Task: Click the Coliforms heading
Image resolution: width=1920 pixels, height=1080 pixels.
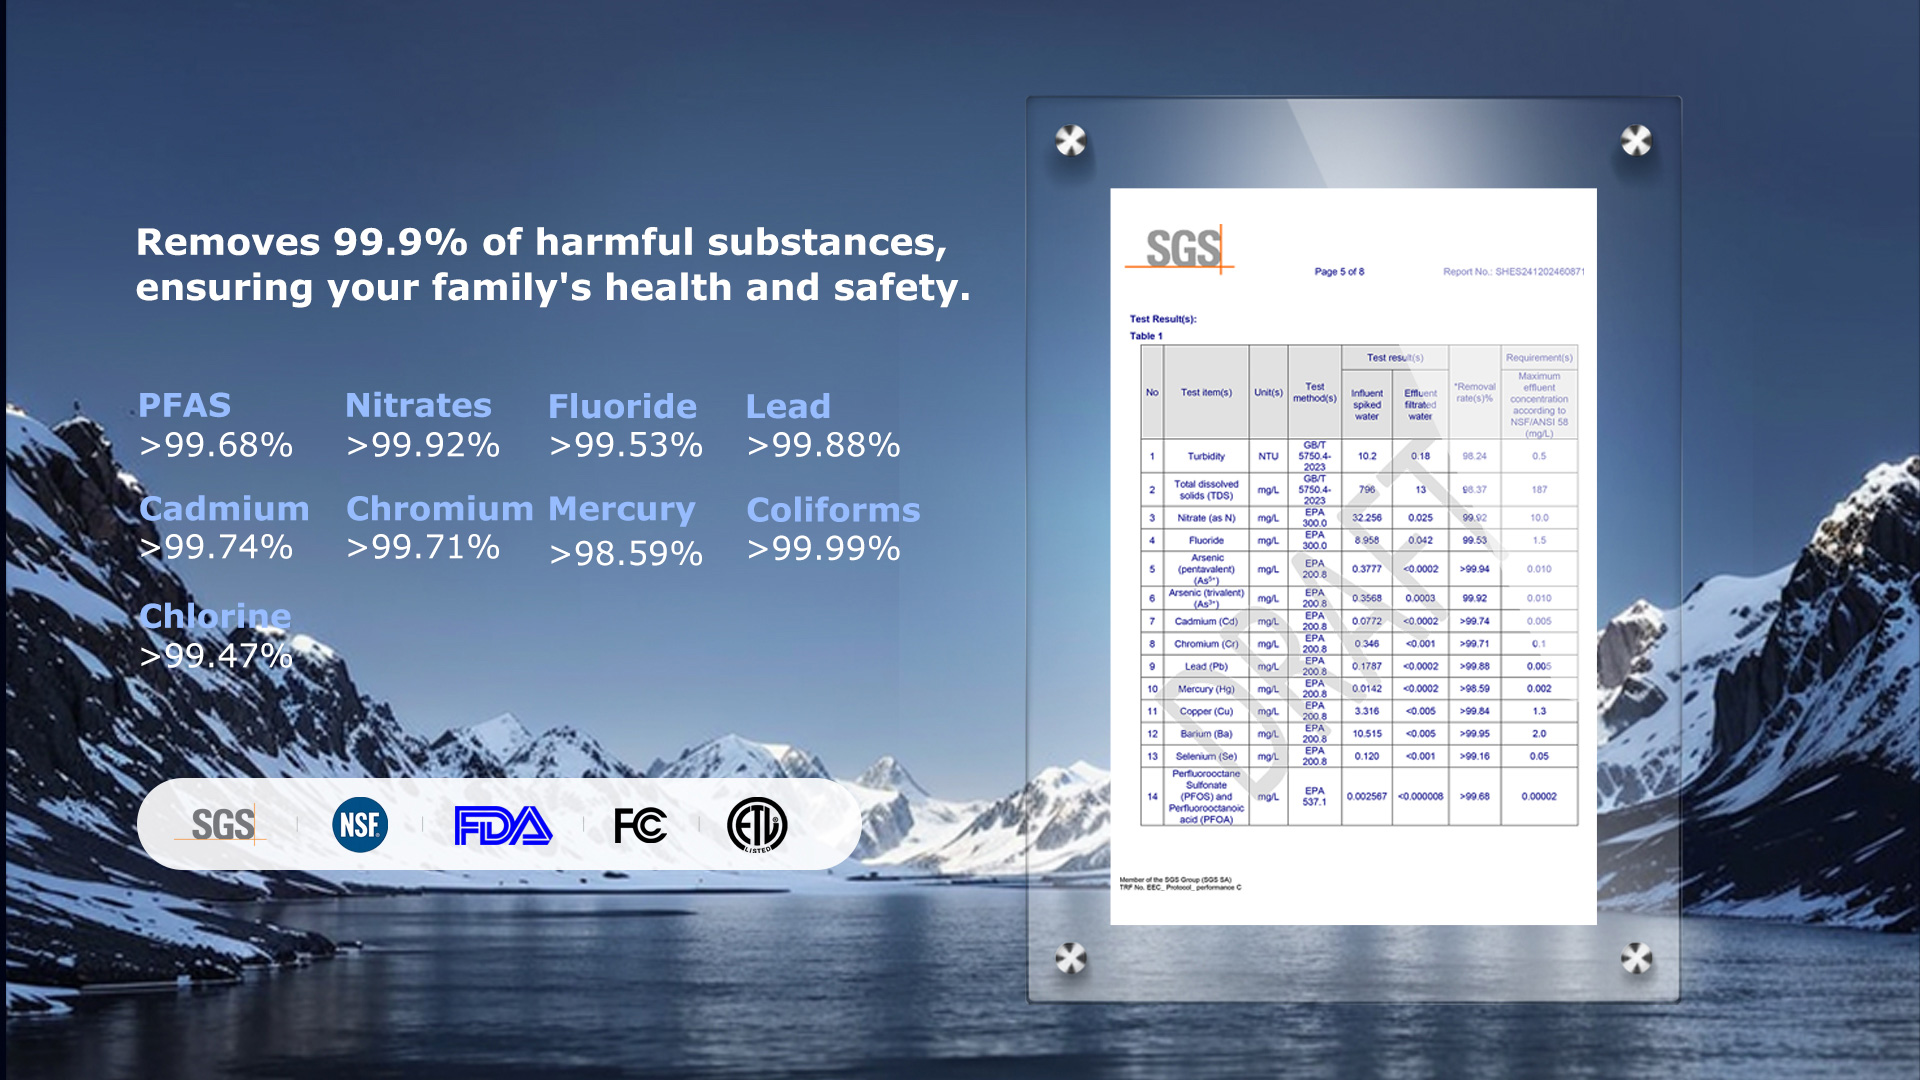Action: point(833,510)
